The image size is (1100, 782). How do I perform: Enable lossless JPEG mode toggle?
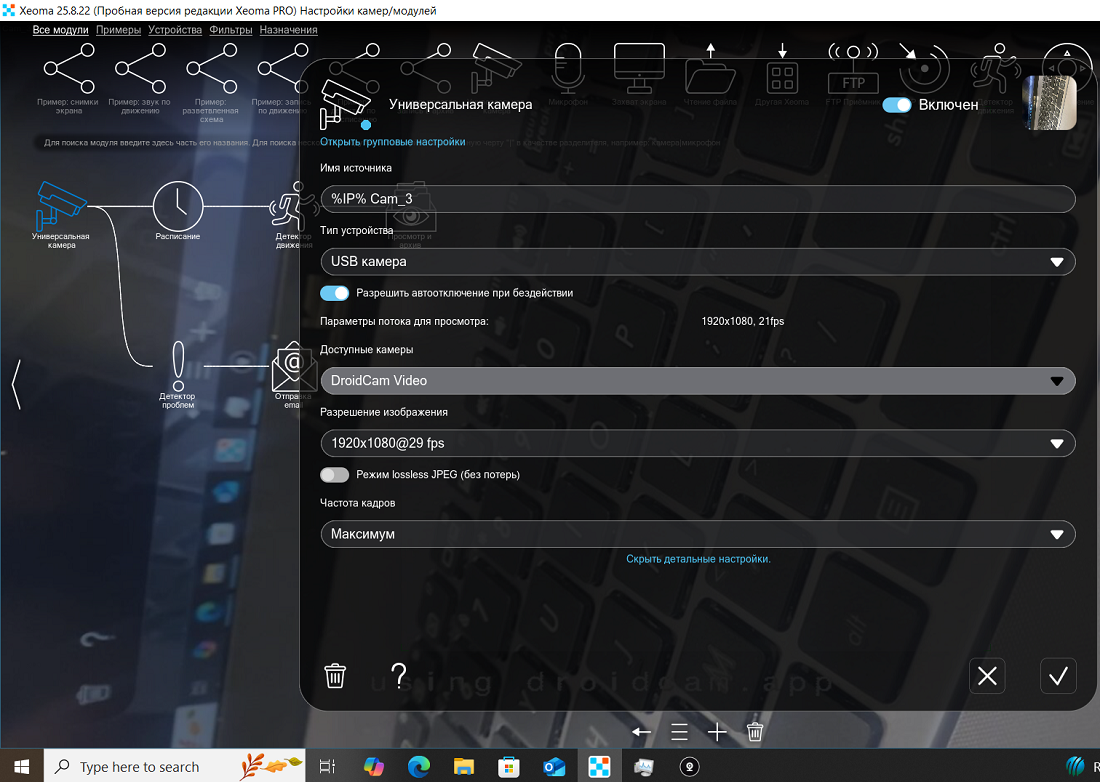(335, 474)
